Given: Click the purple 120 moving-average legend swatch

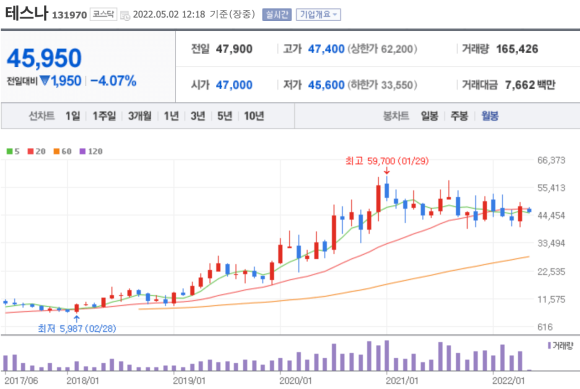Looking at the screenshot, I should 83,151.
